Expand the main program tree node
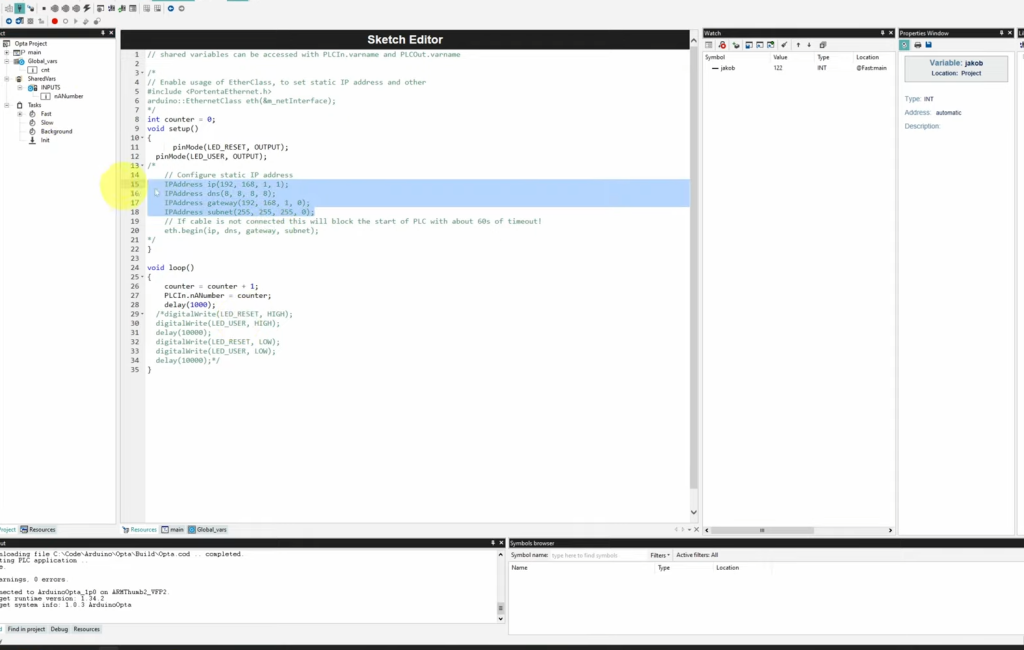Viewport: 1024px width, 650px height. 7,52
